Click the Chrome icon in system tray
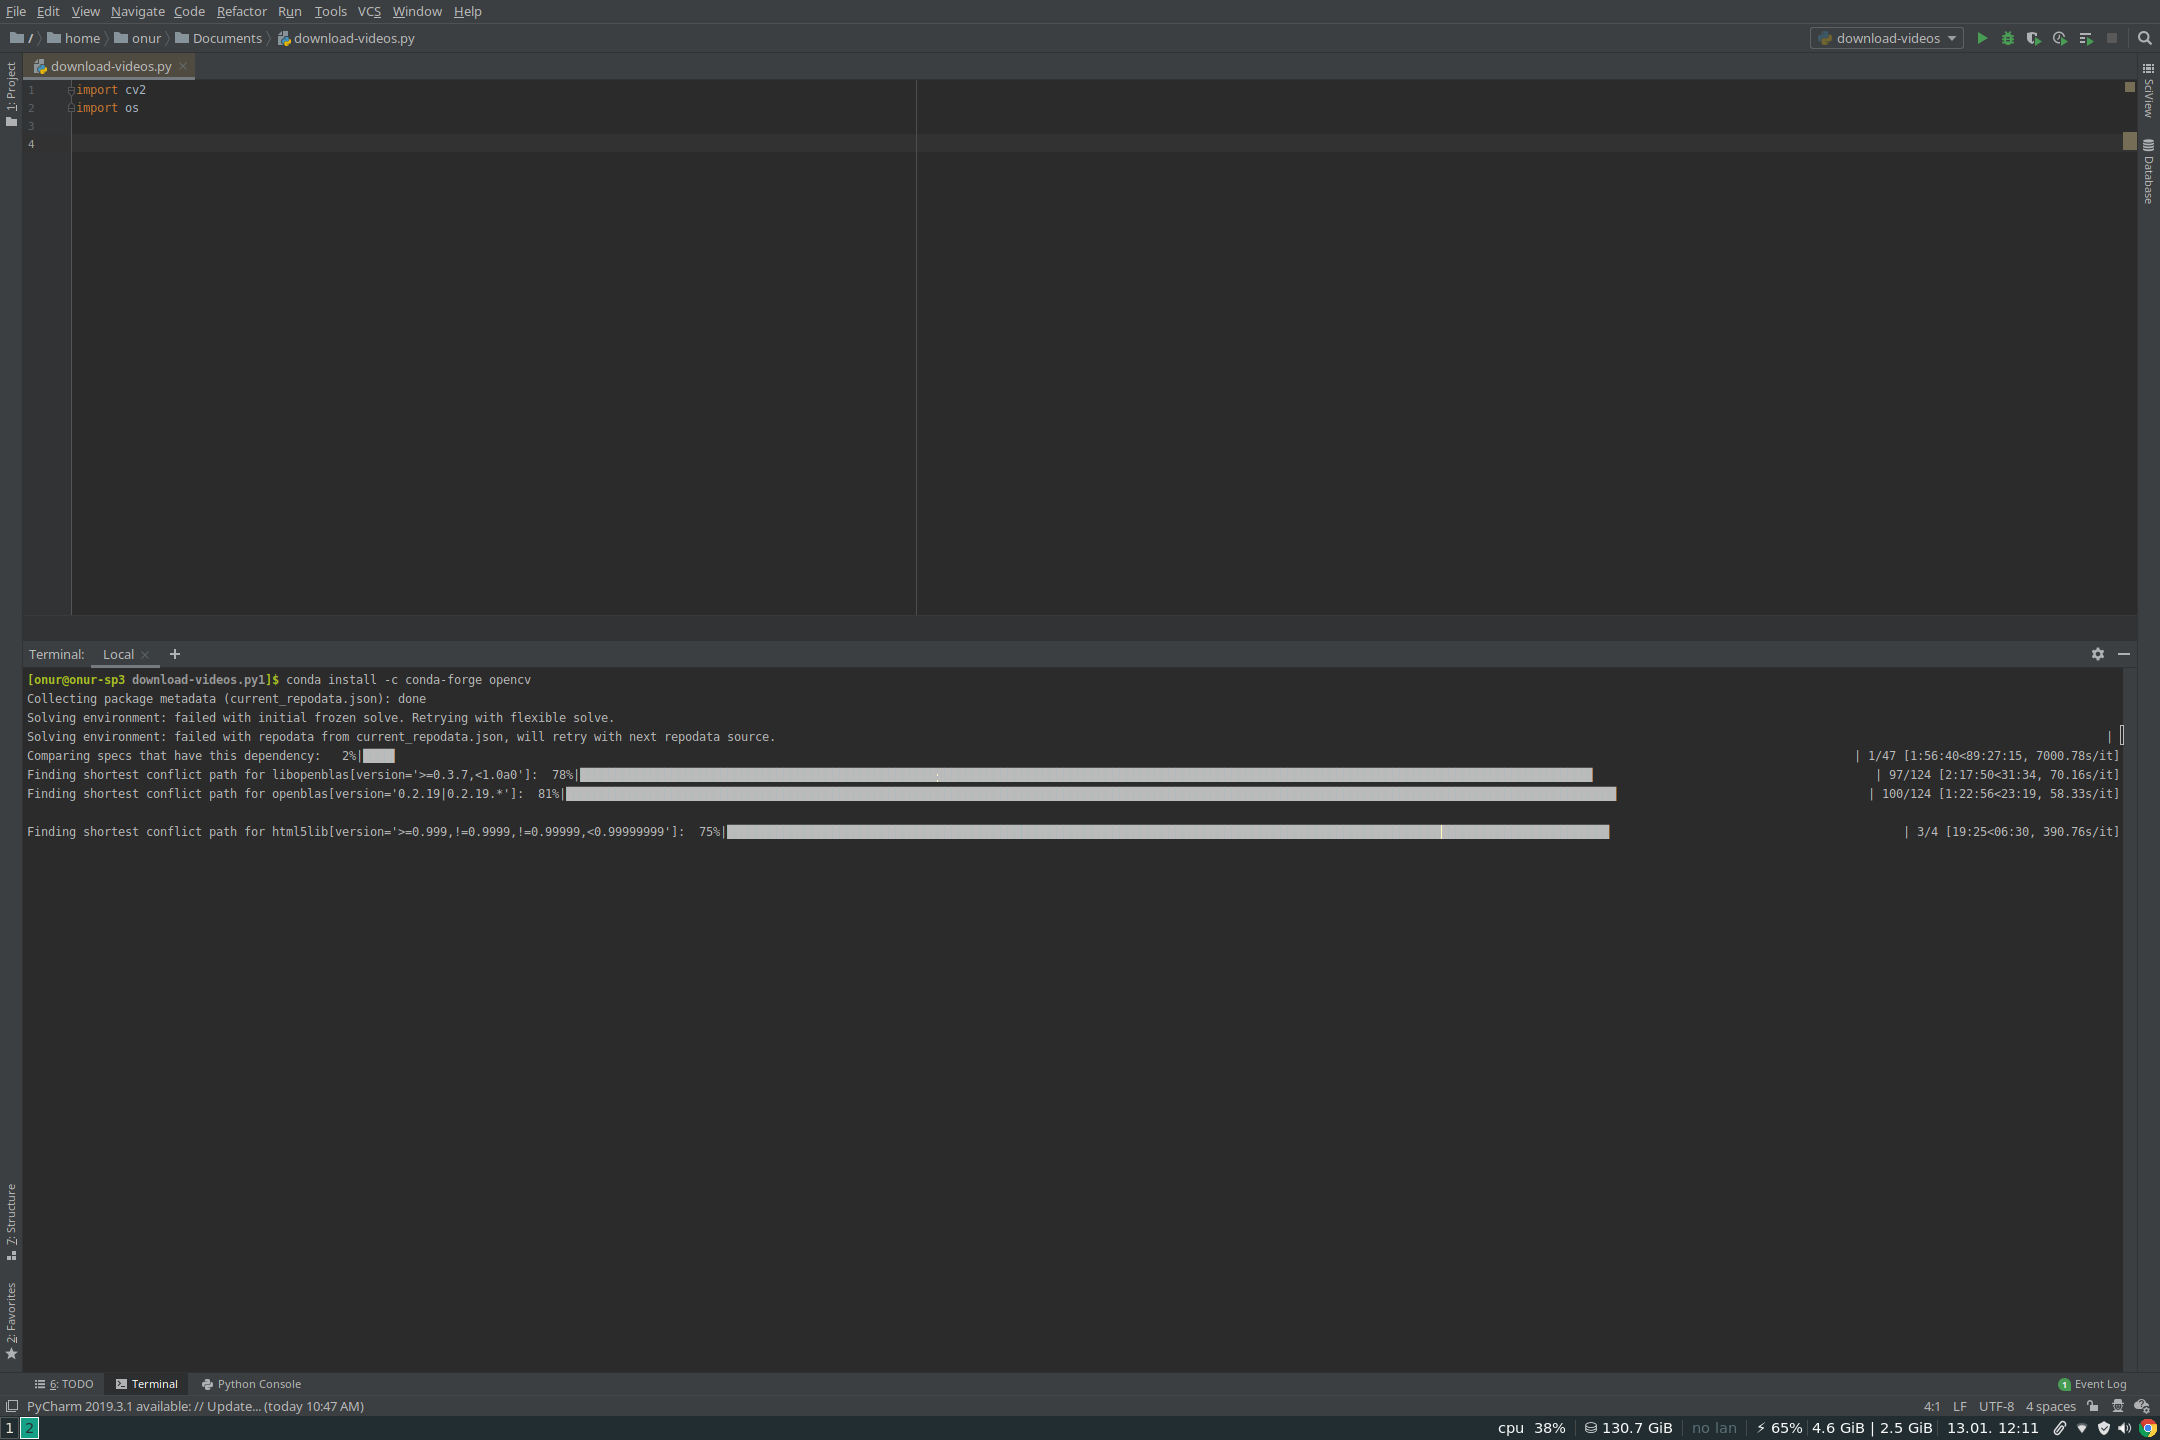The height and width of the screenshot is (1440, 2160). [x=2148, y=1428]
